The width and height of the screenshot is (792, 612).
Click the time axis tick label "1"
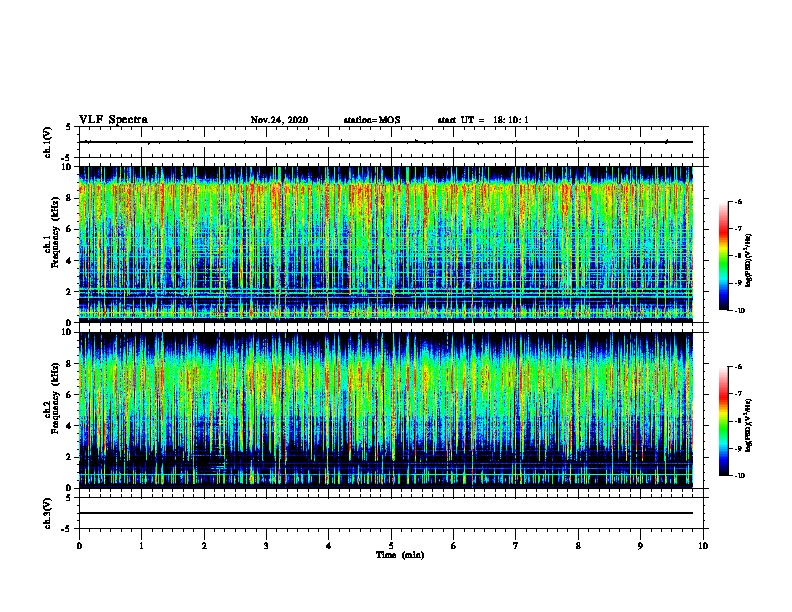tap(141, 546)
